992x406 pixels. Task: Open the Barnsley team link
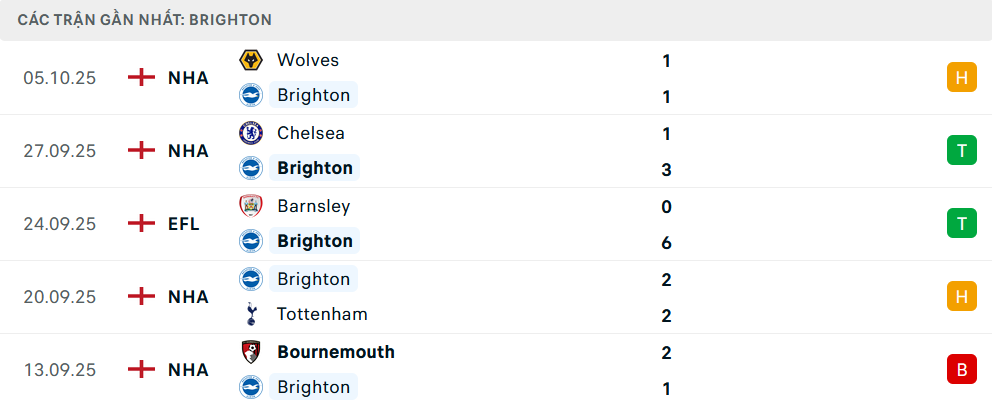(x=314, y=206)
